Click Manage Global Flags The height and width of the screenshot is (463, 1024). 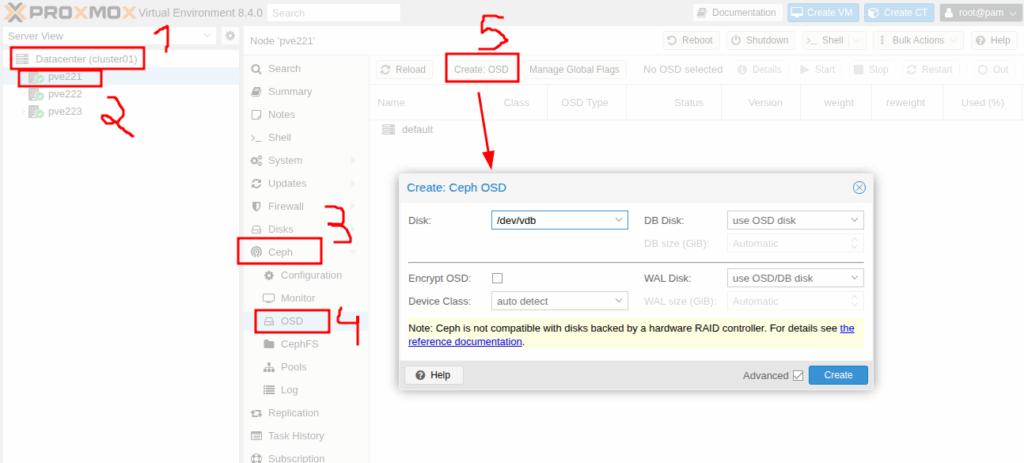click(x=574, y=70)
